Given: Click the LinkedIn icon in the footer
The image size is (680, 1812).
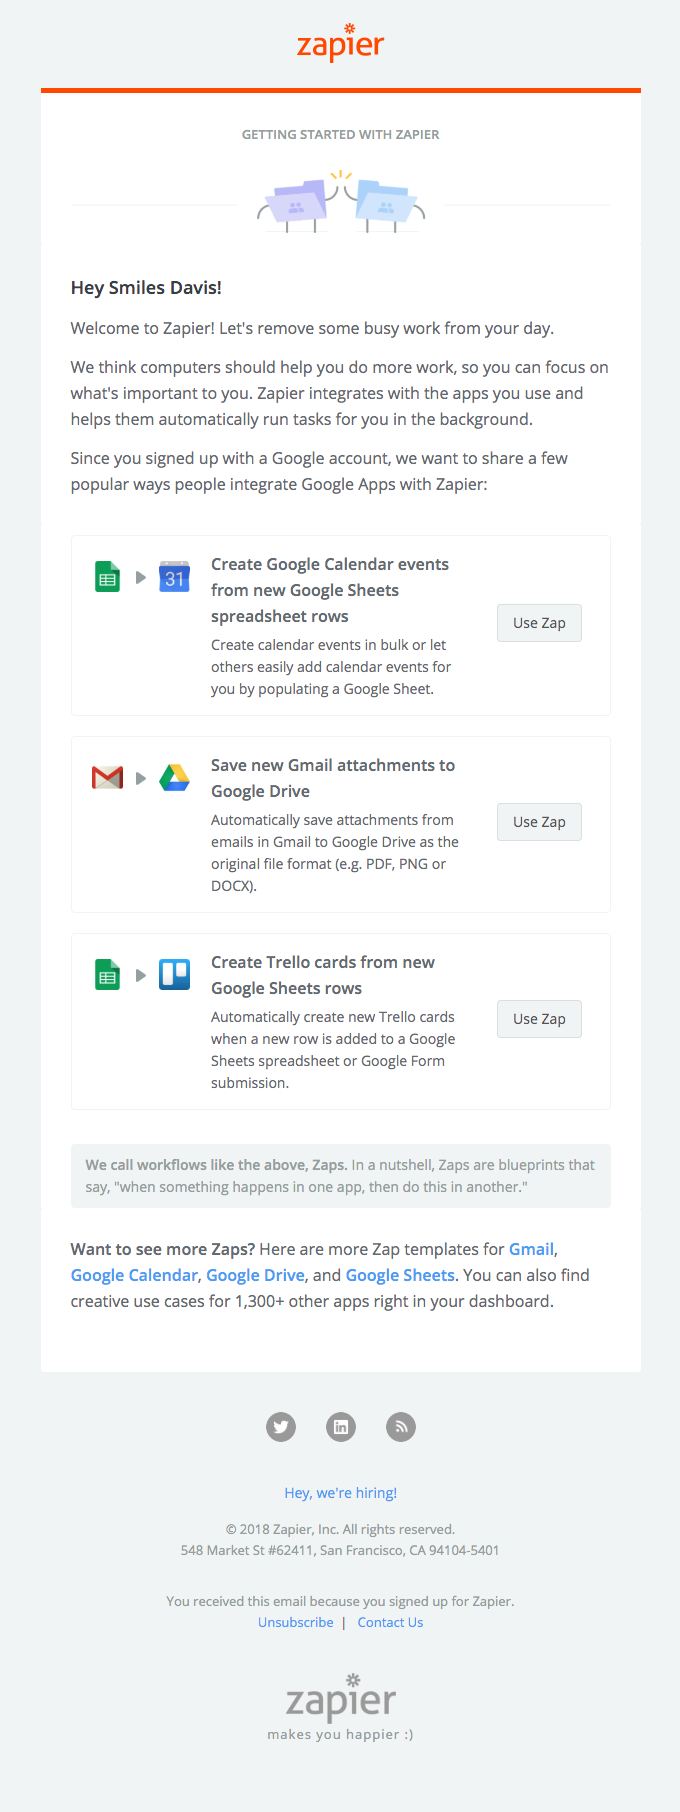Looking at the screenshot, I should point(341,1427).
